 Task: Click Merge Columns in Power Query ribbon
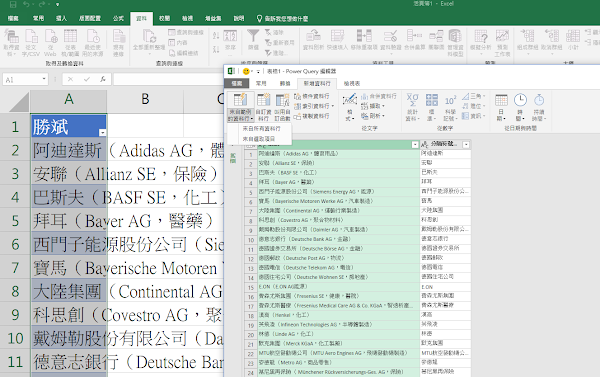pyautogui.click(x=378, y=96)
